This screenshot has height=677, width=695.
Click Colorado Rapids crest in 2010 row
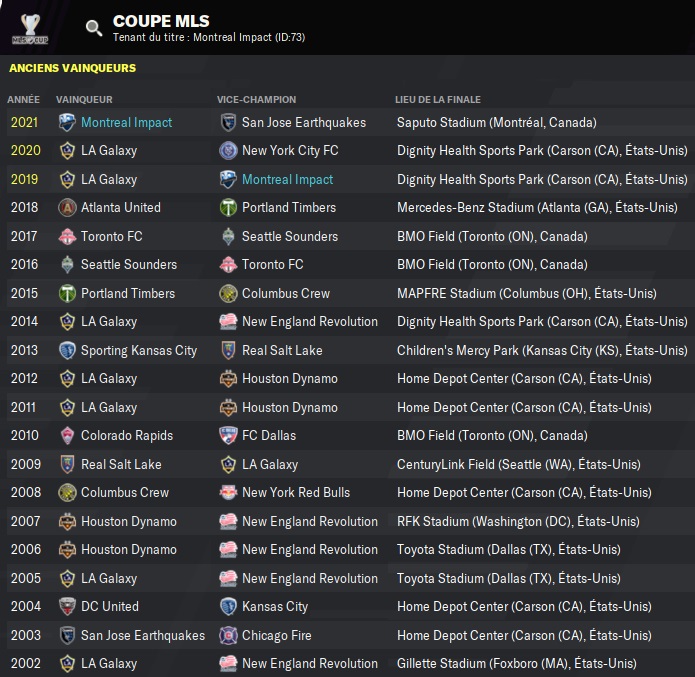[67, 435]
